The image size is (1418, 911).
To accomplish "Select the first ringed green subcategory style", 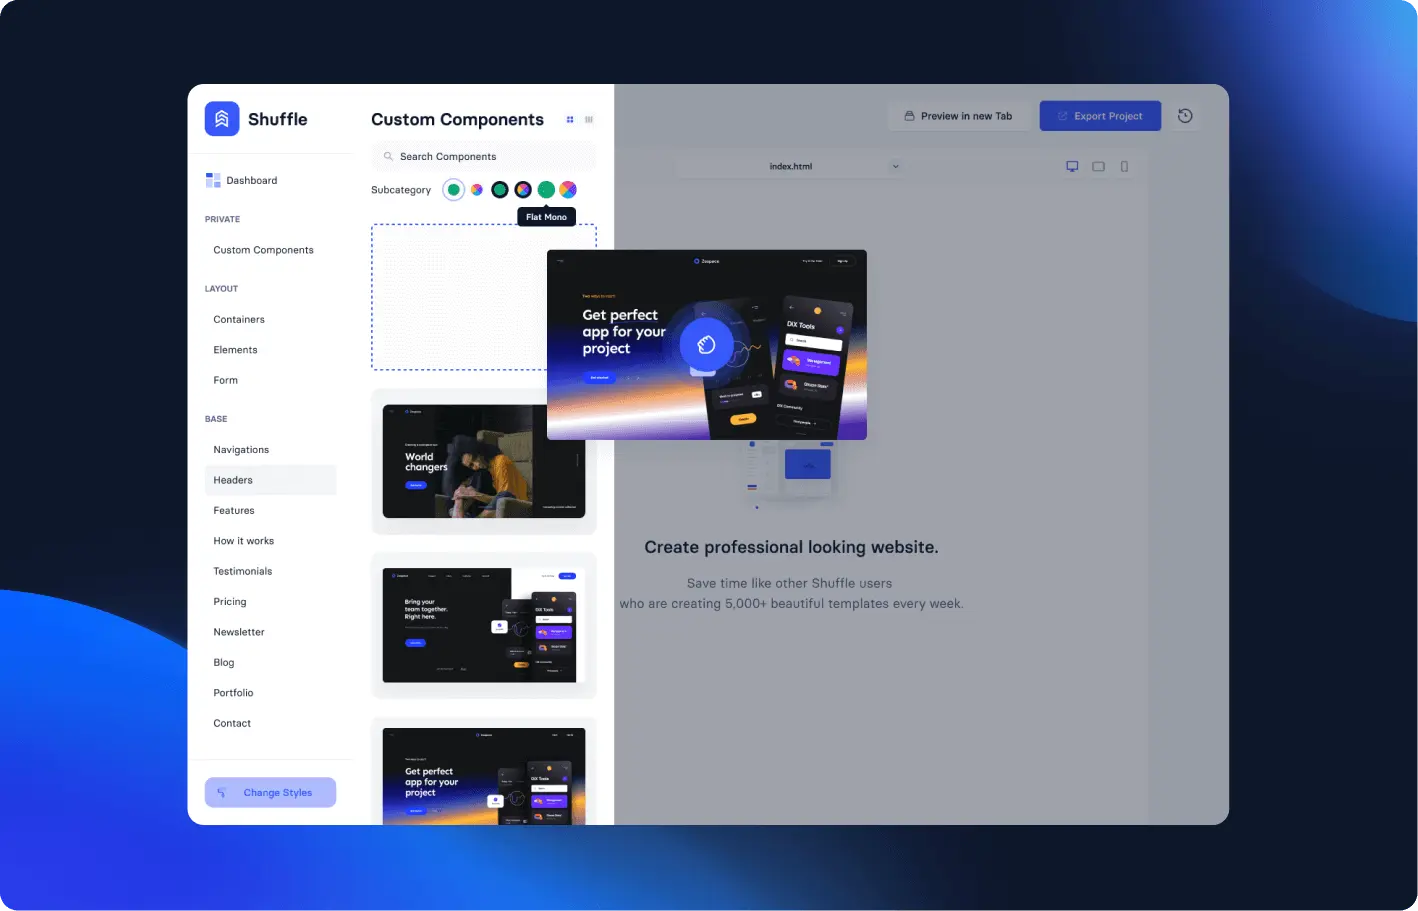I will pos(454,190).
